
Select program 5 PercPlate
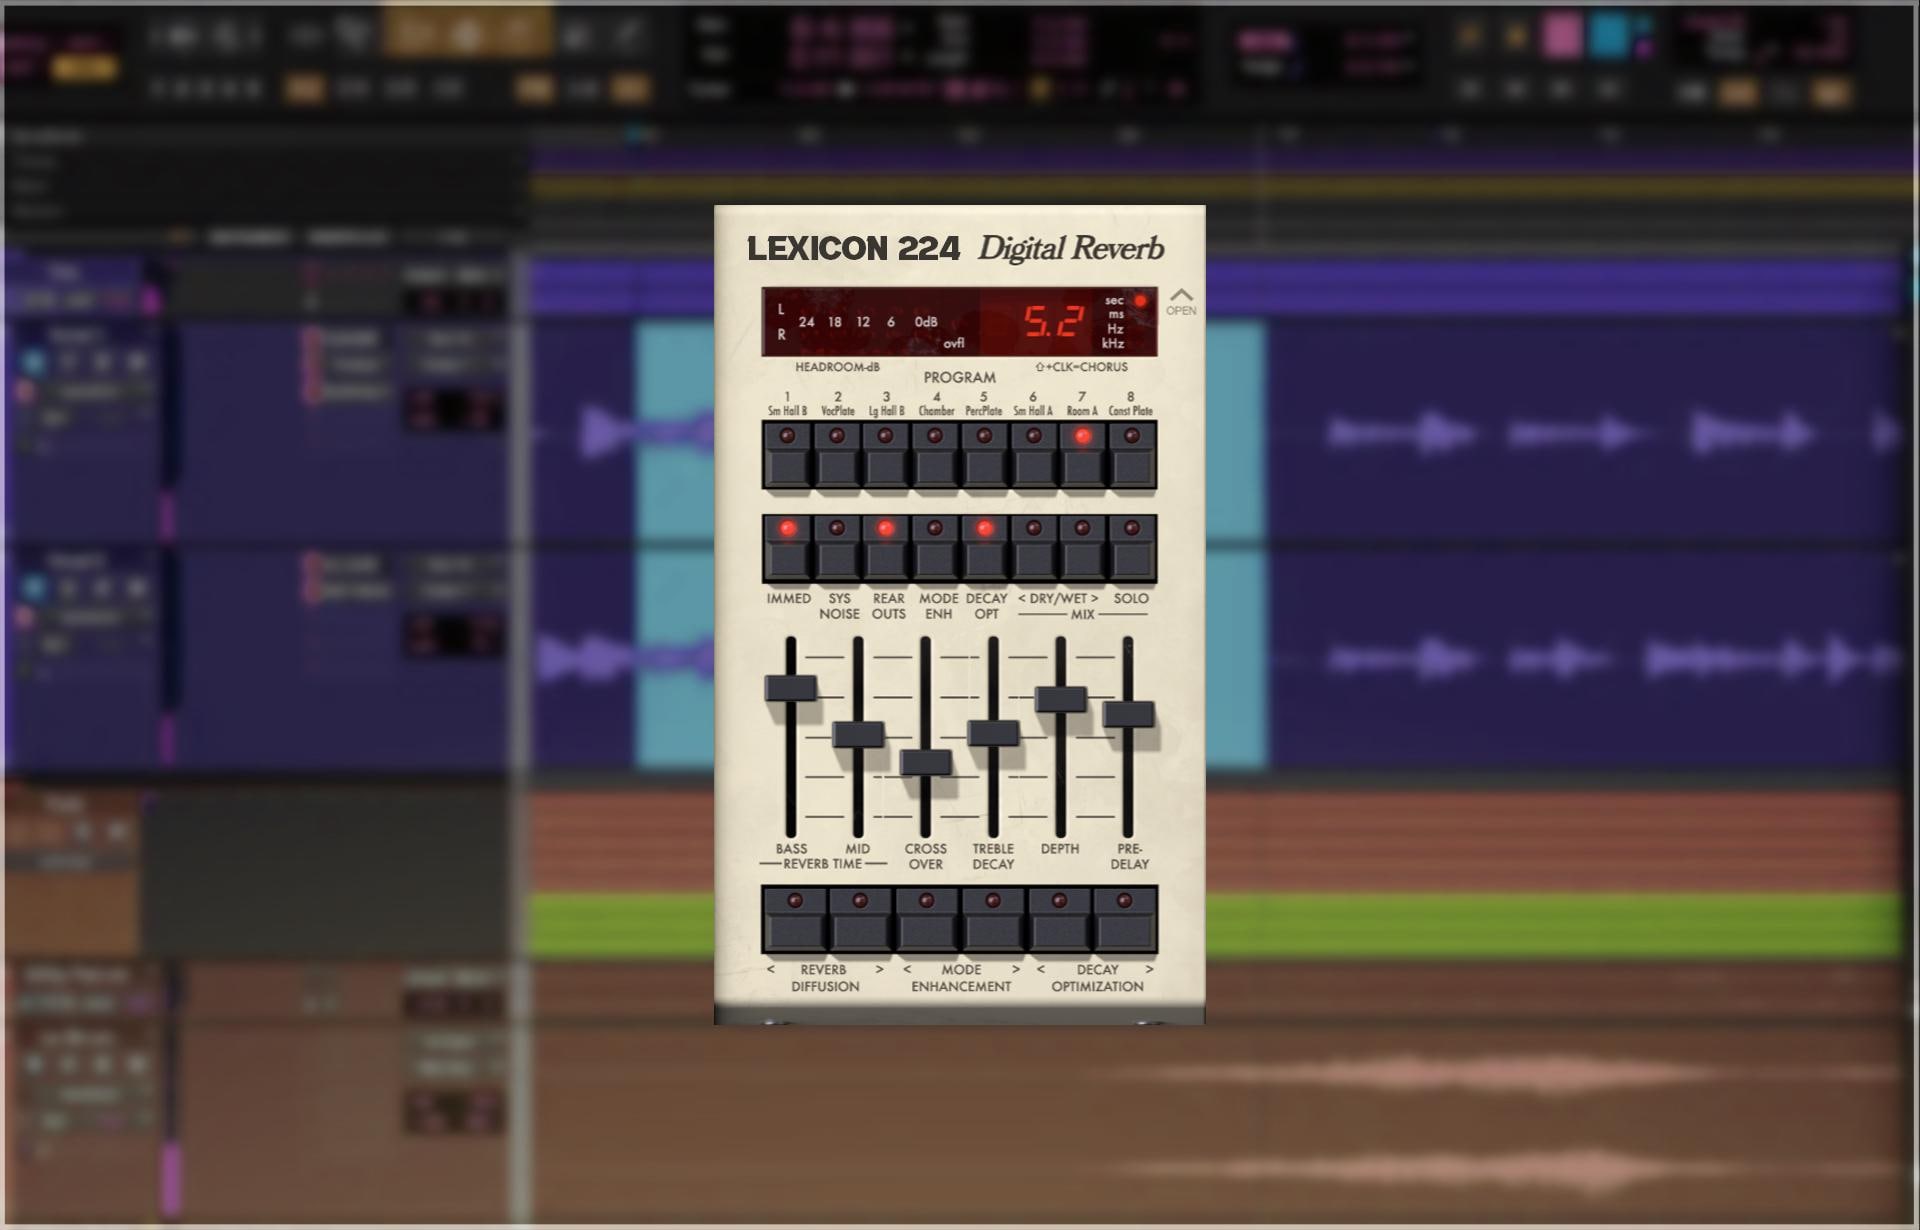tap(984, 455)
